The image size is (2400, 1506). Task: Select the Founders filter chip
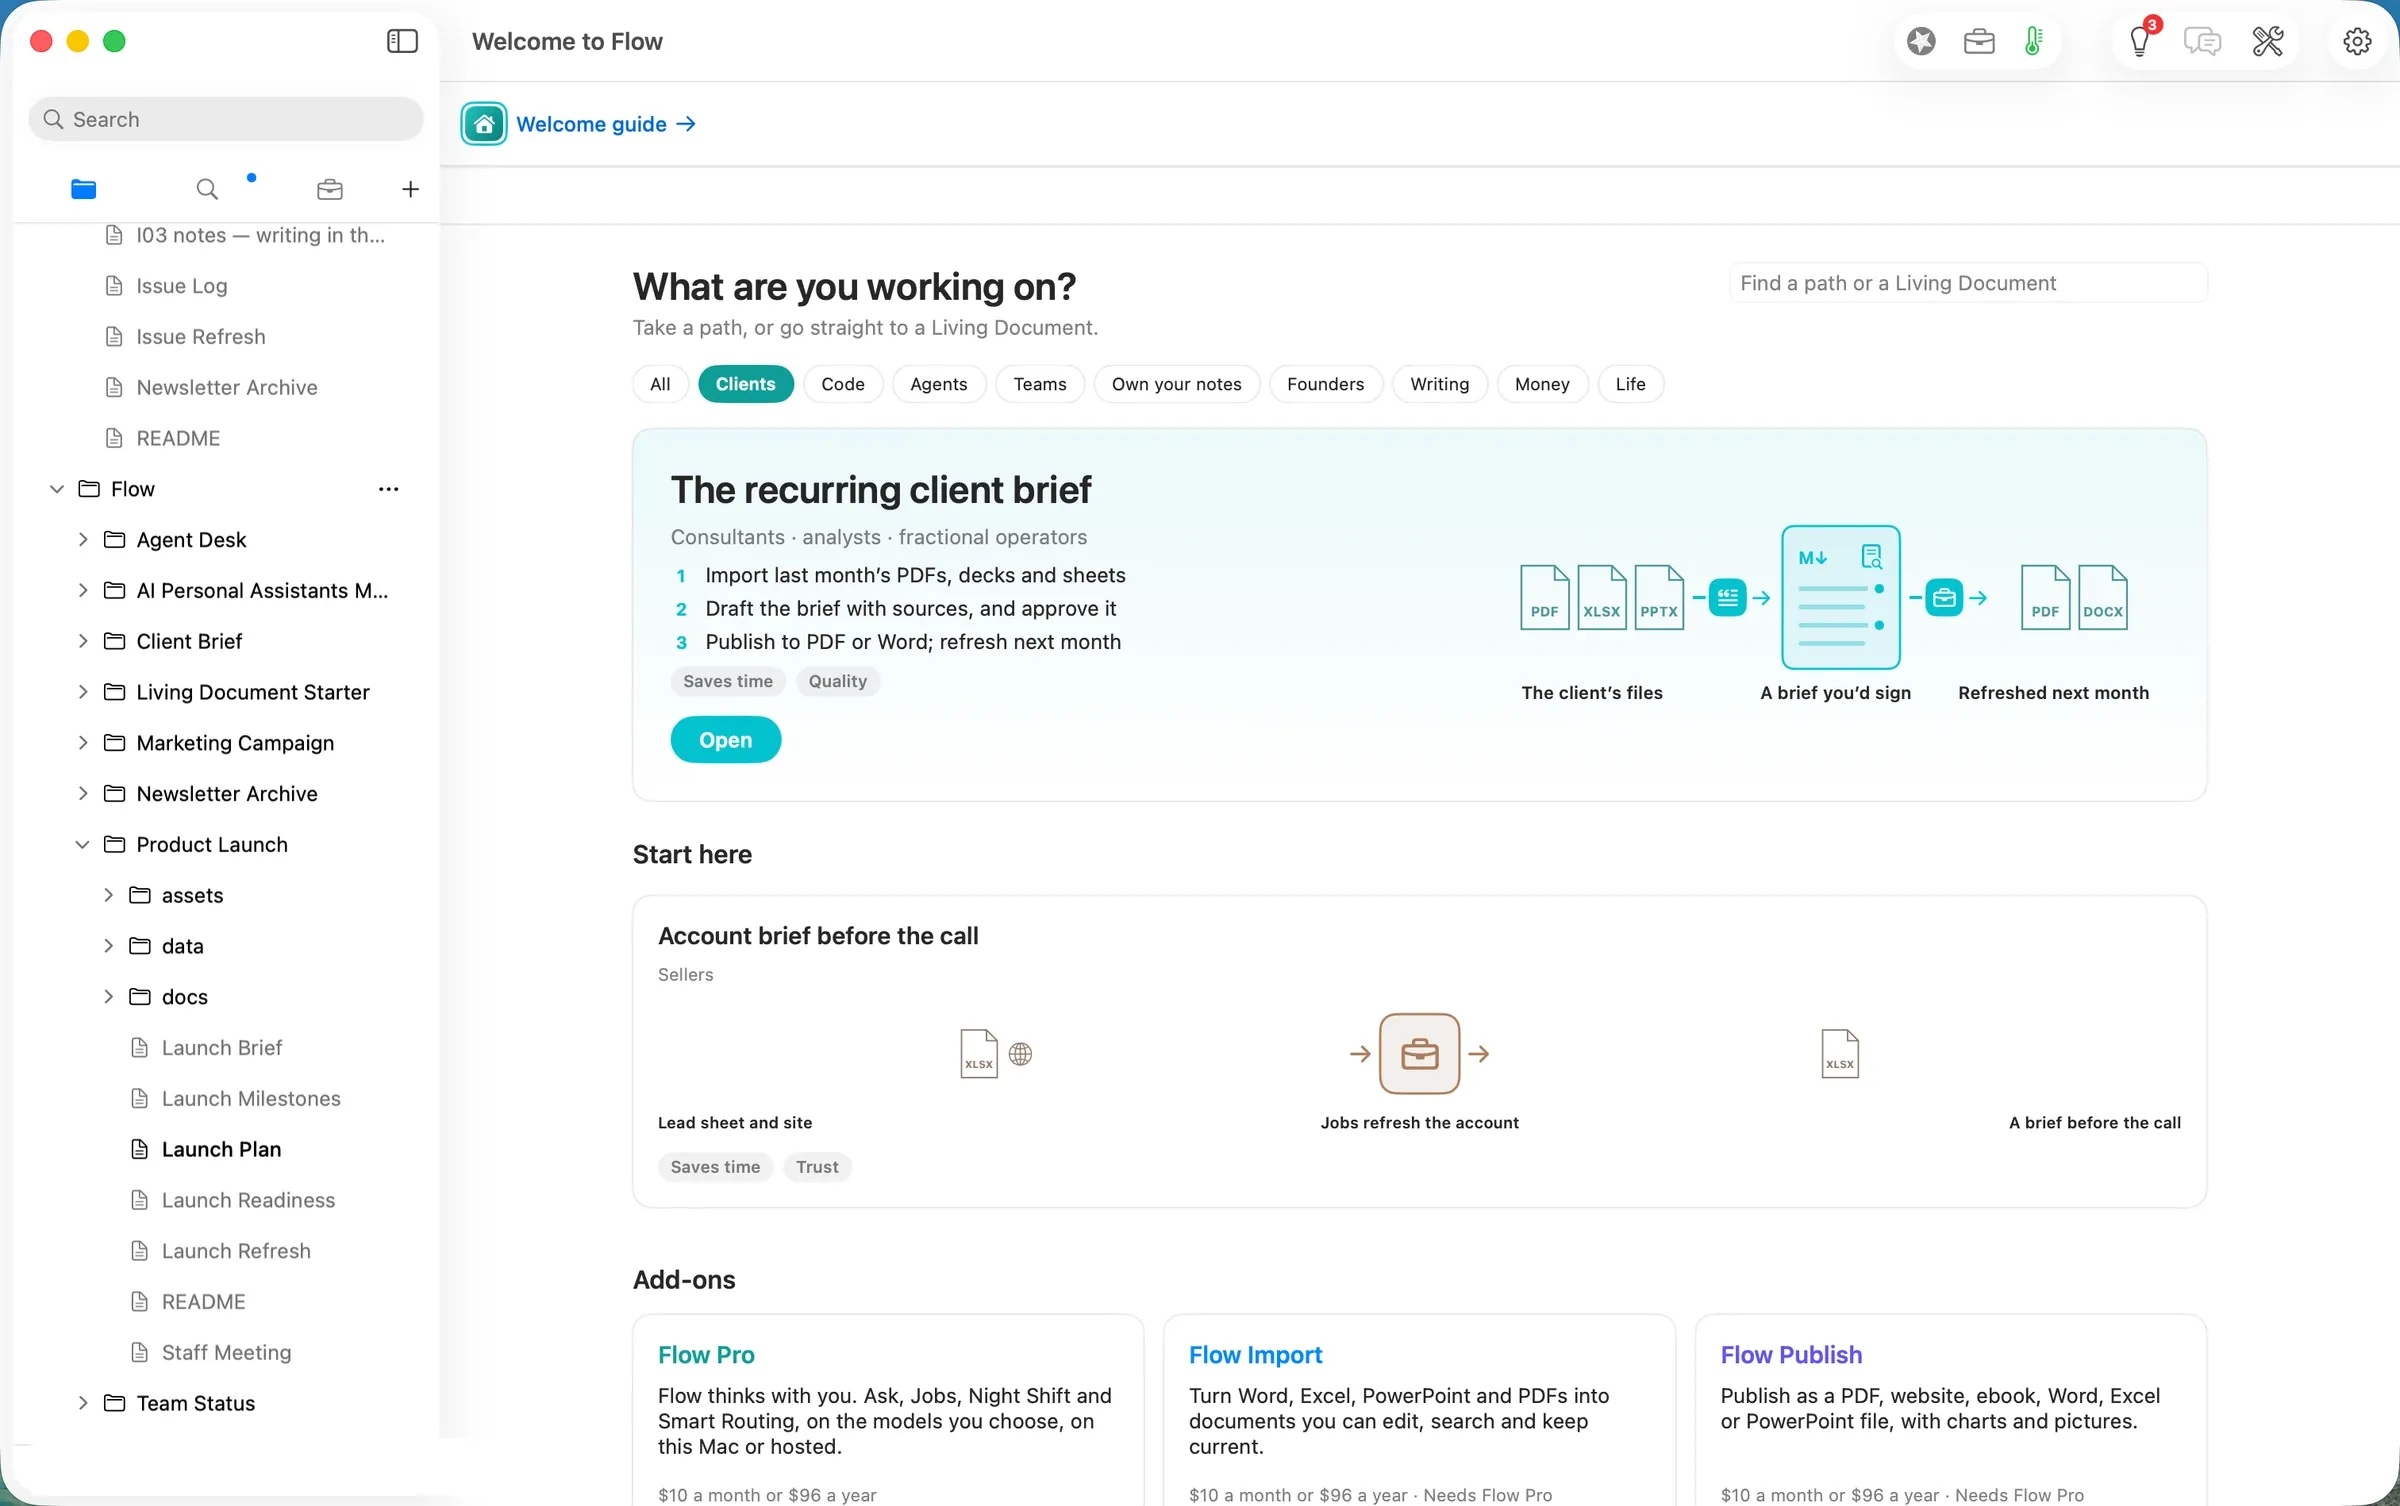pos(1325,384)
